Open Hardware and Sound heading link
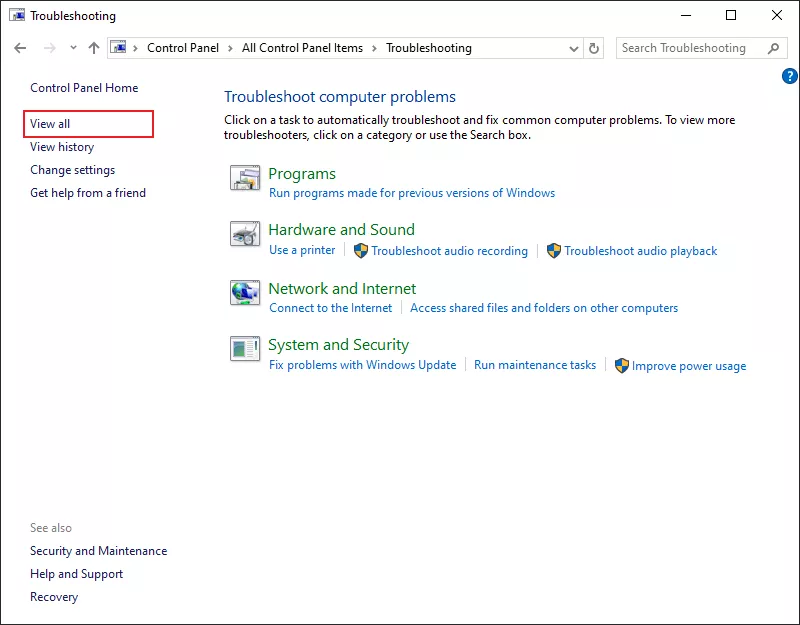The height and width of the screenshot is (625, 800). pyautogui.click(x=341, y=230)
